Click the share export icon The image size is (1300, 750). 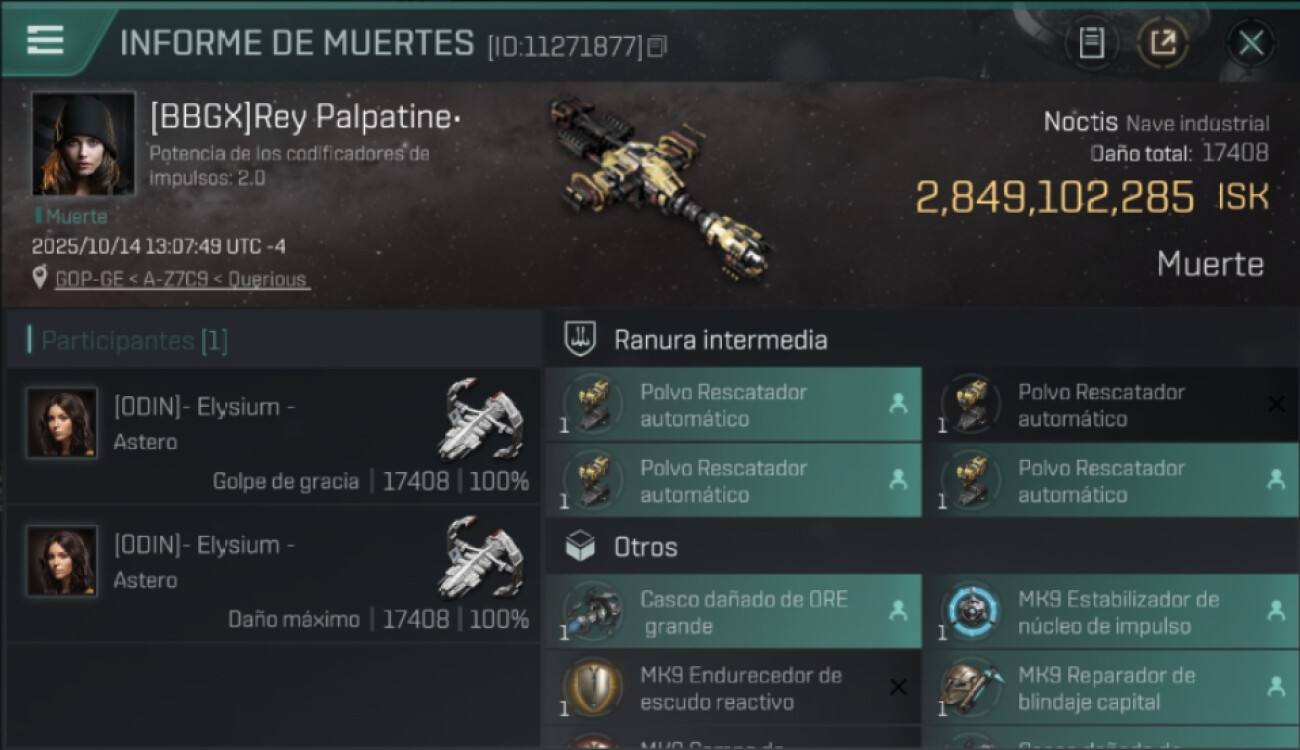(x=1163, y=43)
